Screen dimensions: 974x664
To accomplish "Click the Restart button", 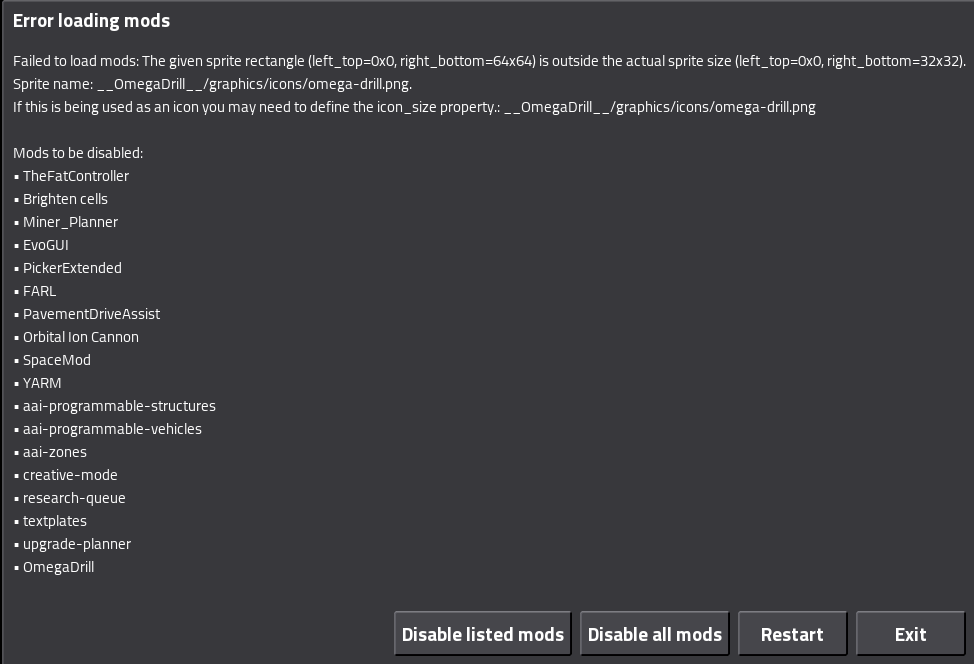I will pyautogui.click(x=793, y=634).
